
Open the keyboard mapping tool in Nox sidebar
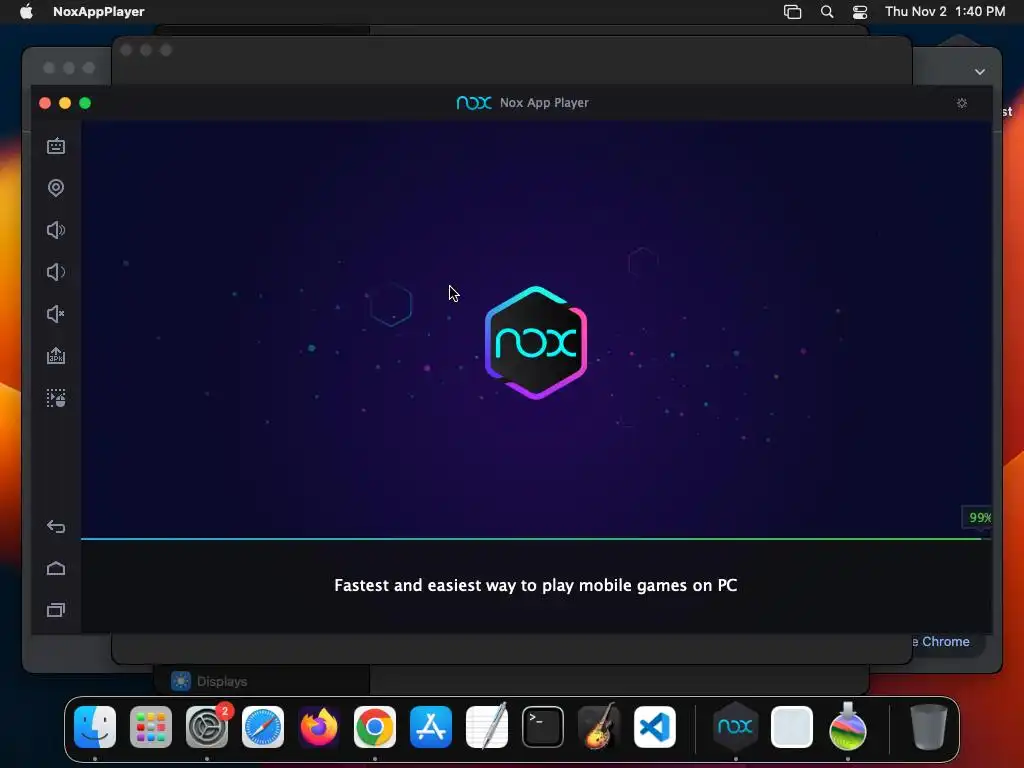pos(56,146)
